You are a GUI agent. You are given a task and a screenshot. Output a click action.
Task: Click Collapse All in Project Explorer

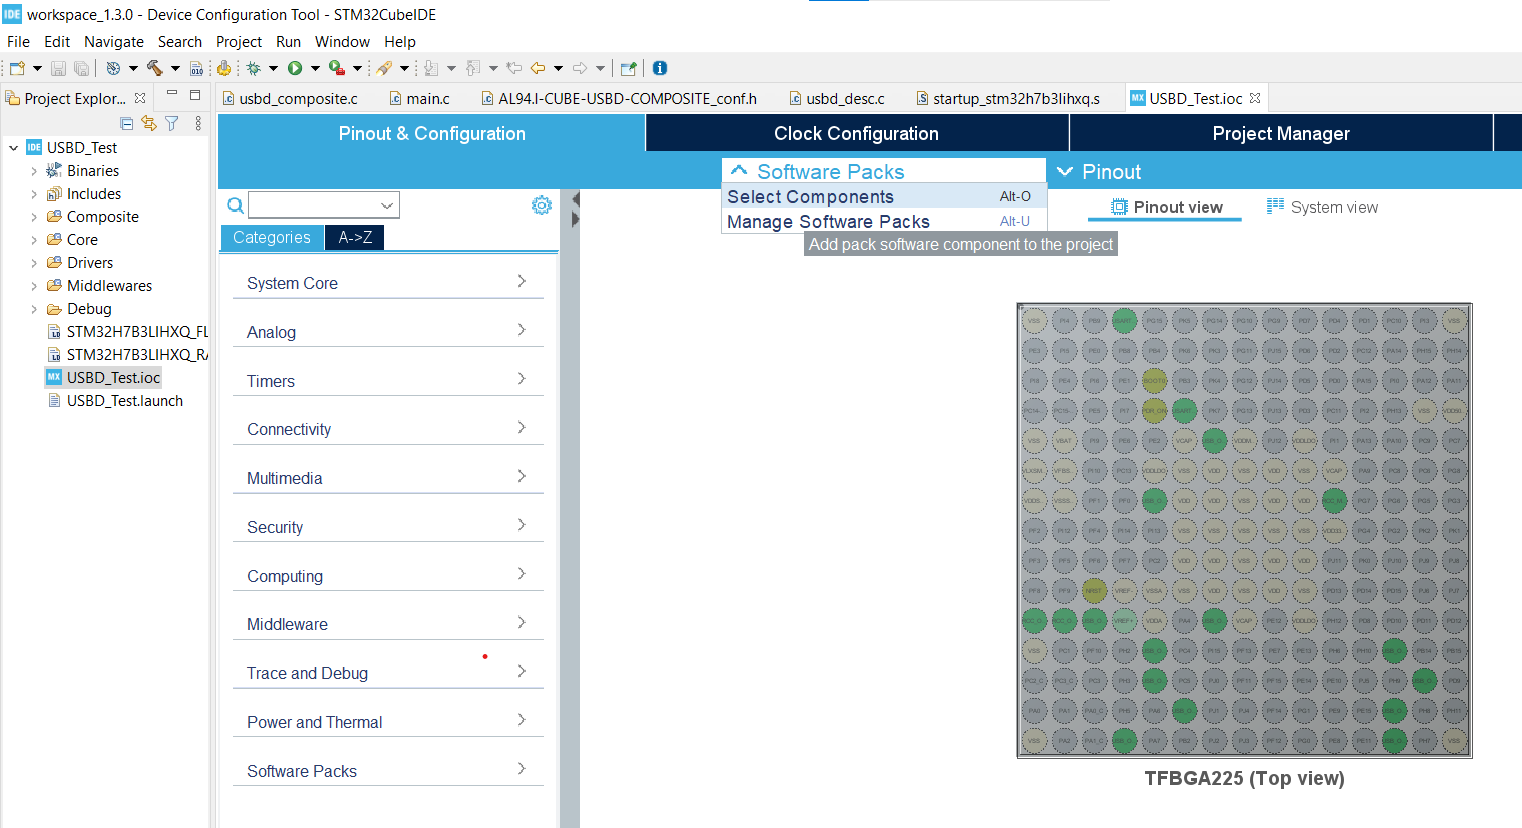[127, 123]
